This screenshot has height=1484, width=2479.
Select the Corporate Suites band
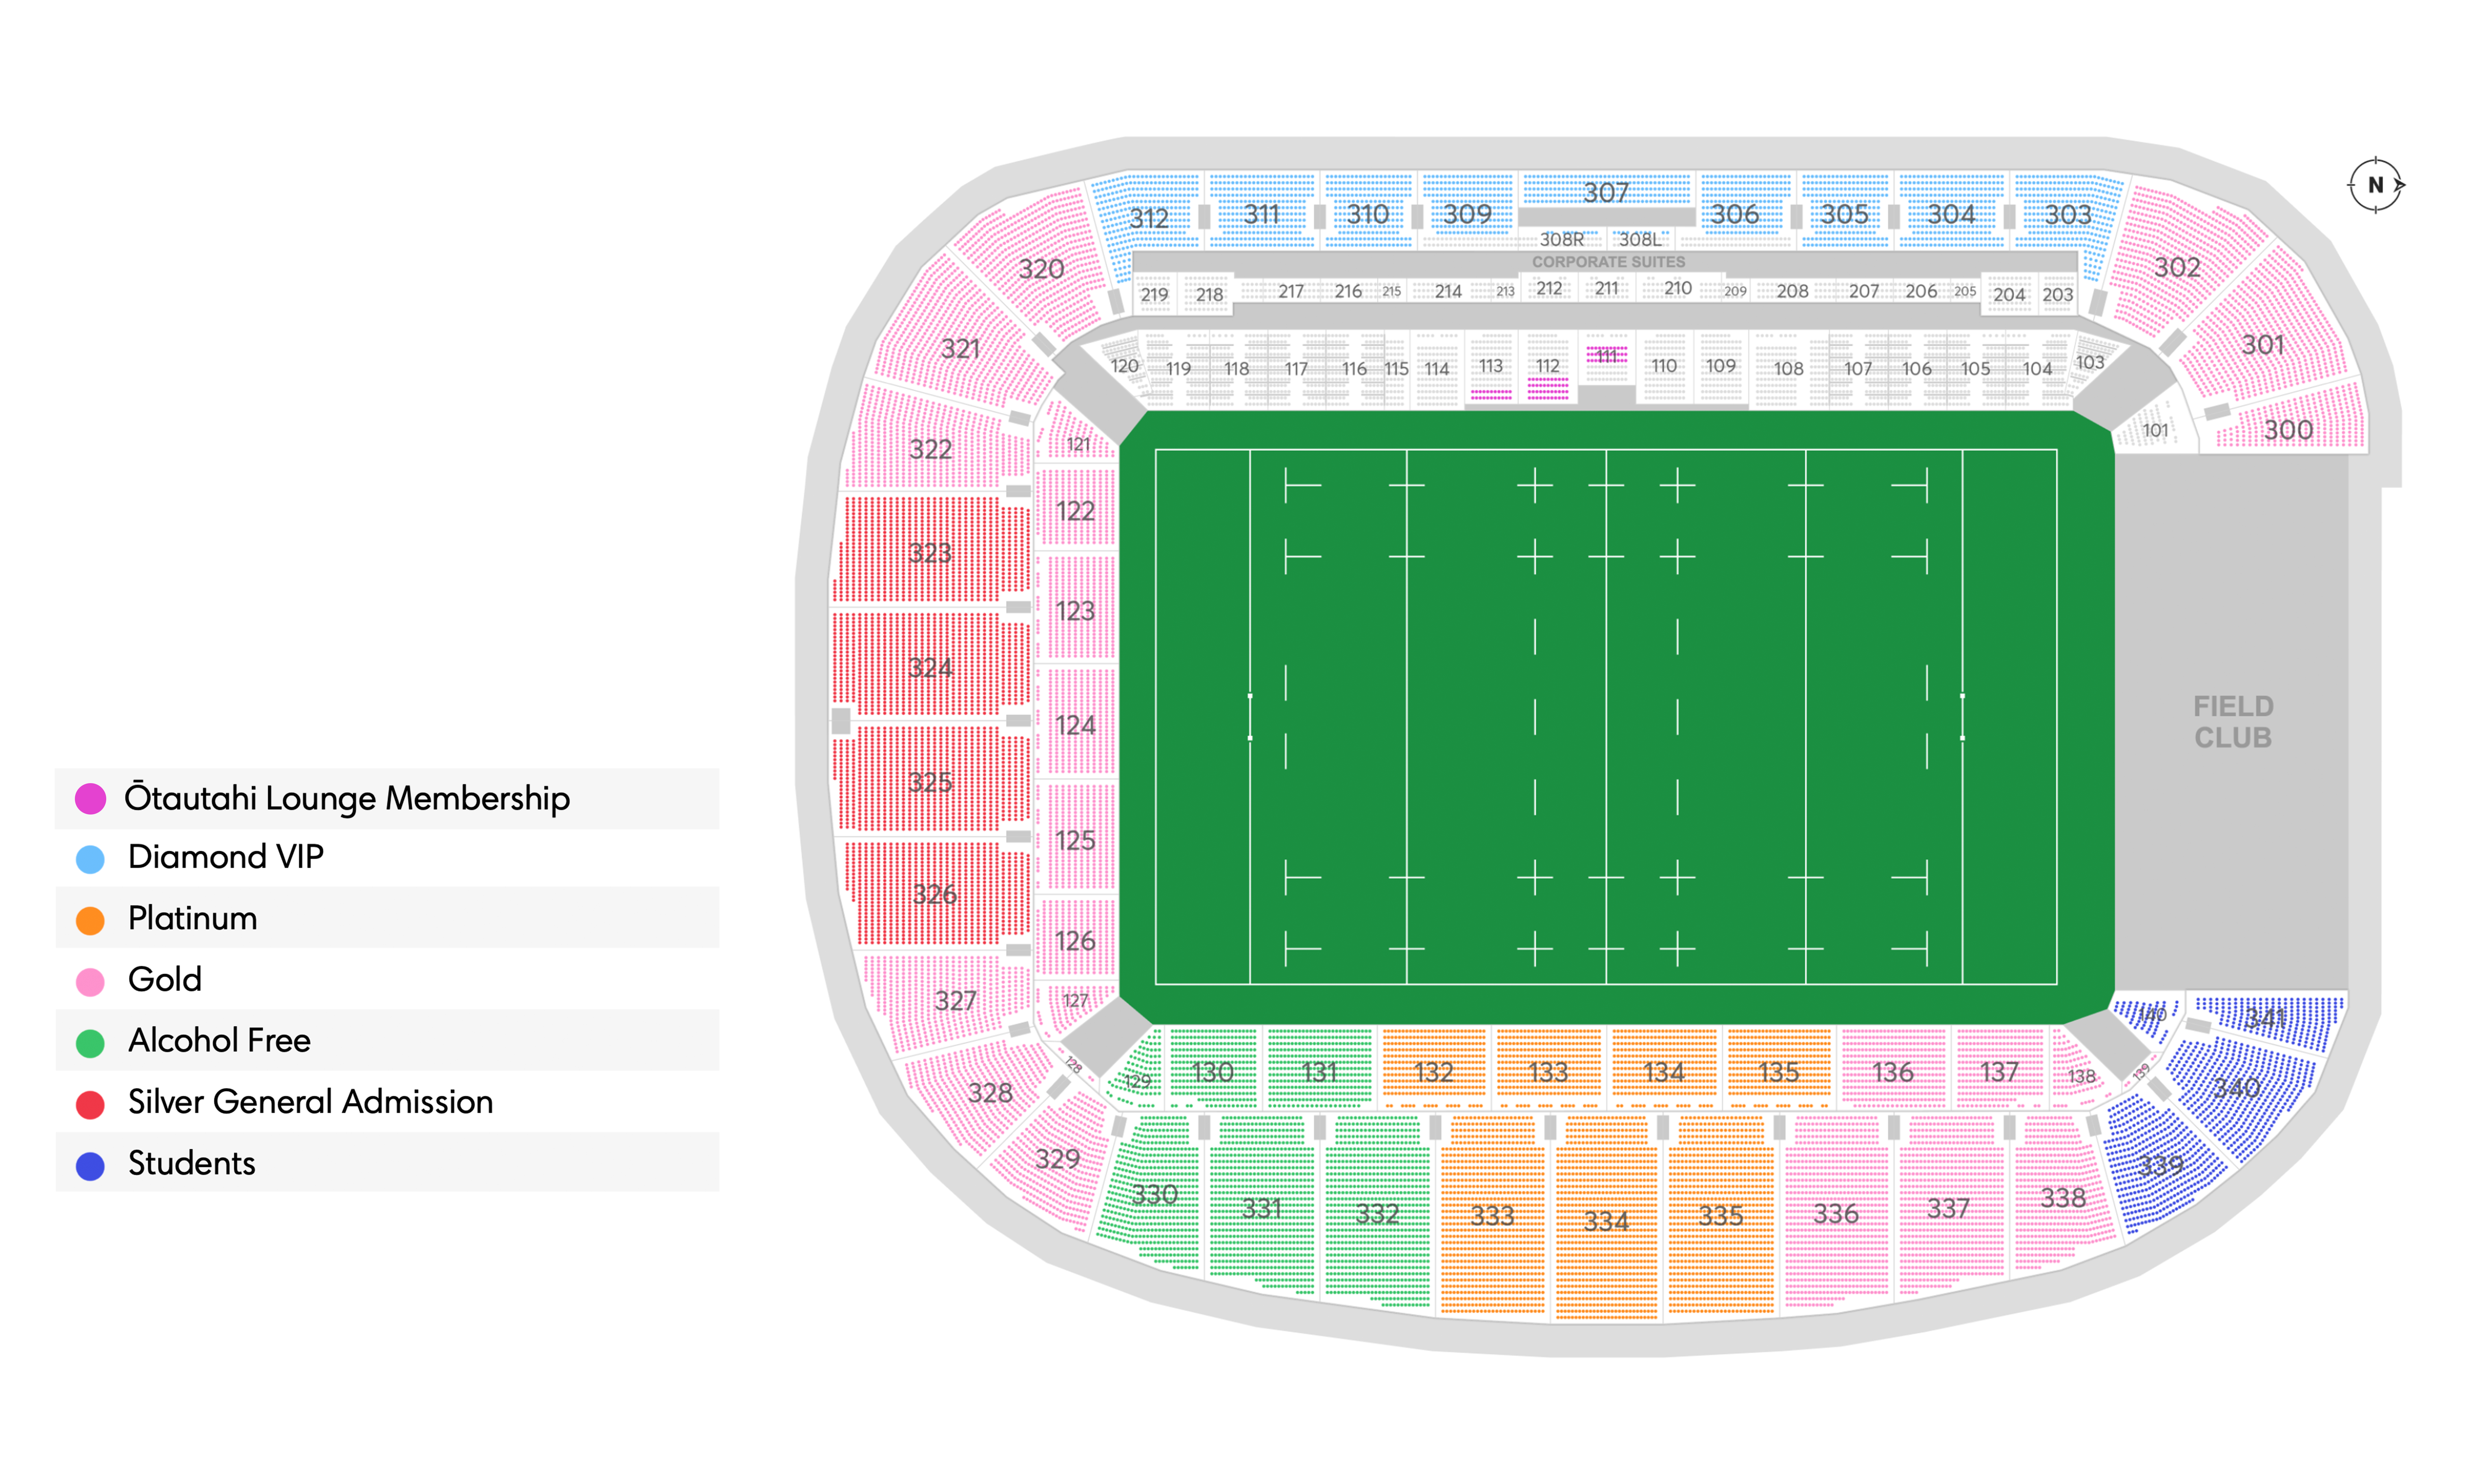point(1607,262)
